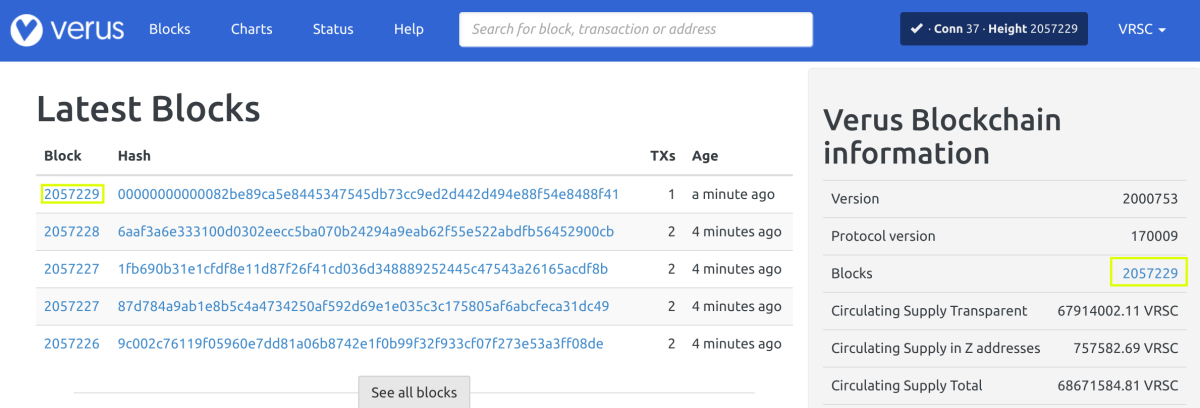The width and height of the screenshot is (1200, 408).
Task: Open the Help navigation item
Action: (409, 29)
